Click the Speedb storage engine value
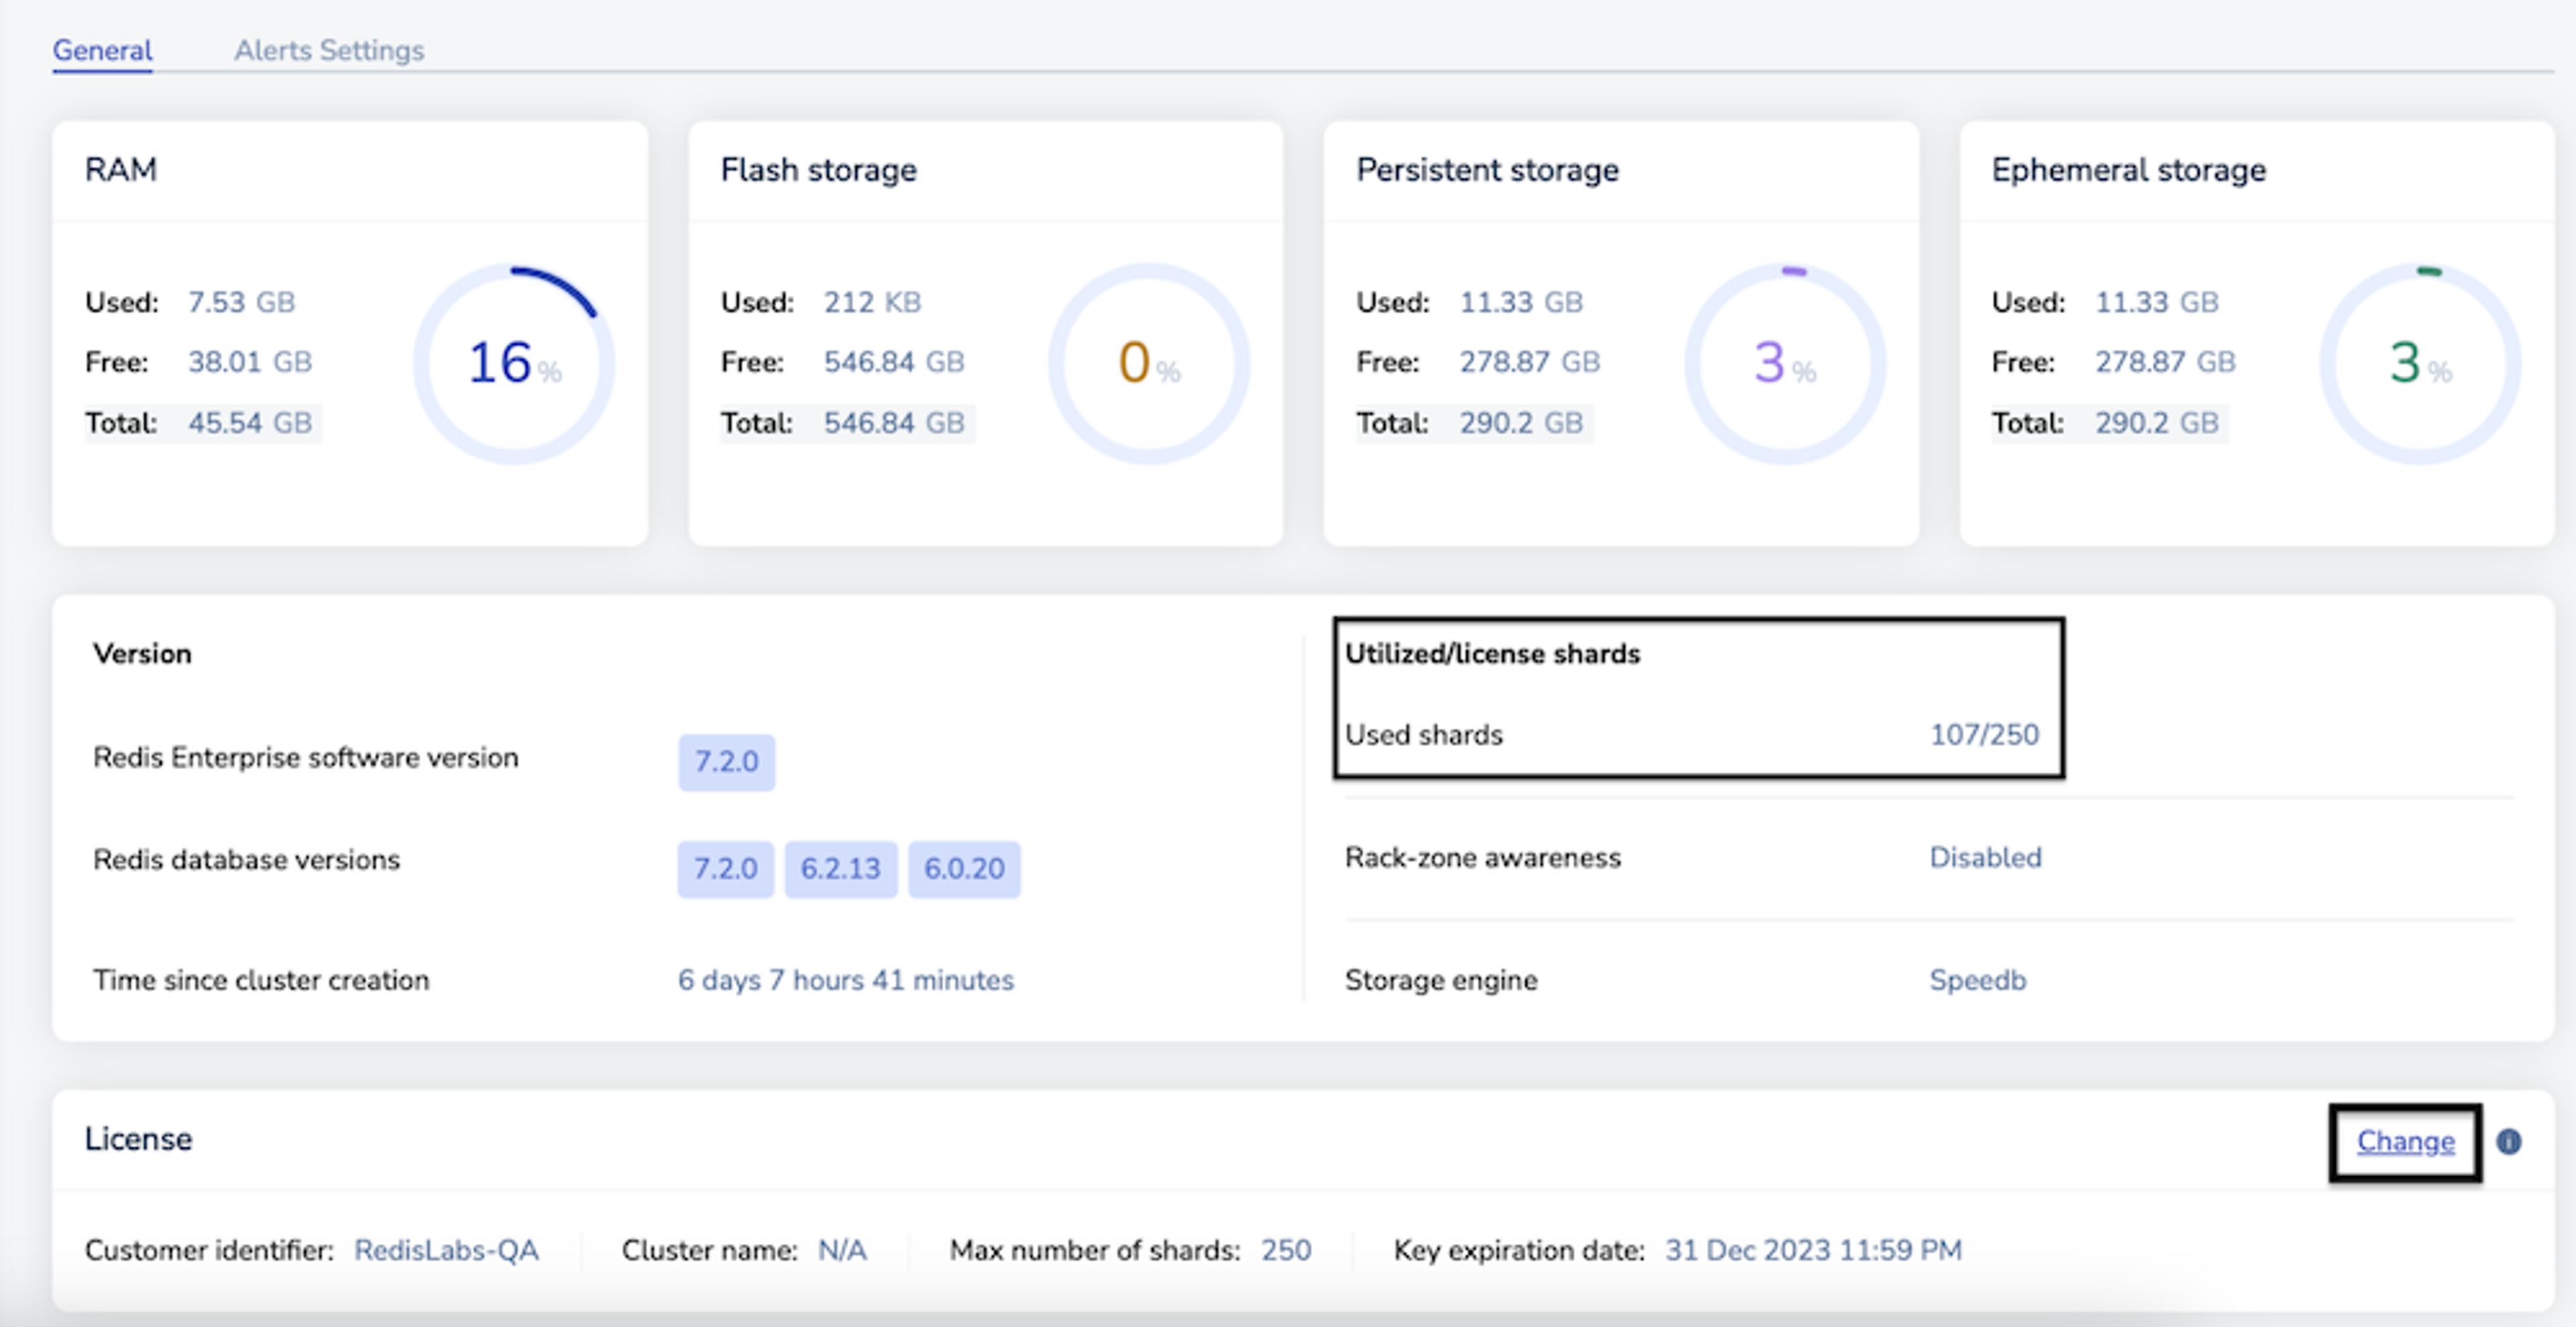 1977,980
